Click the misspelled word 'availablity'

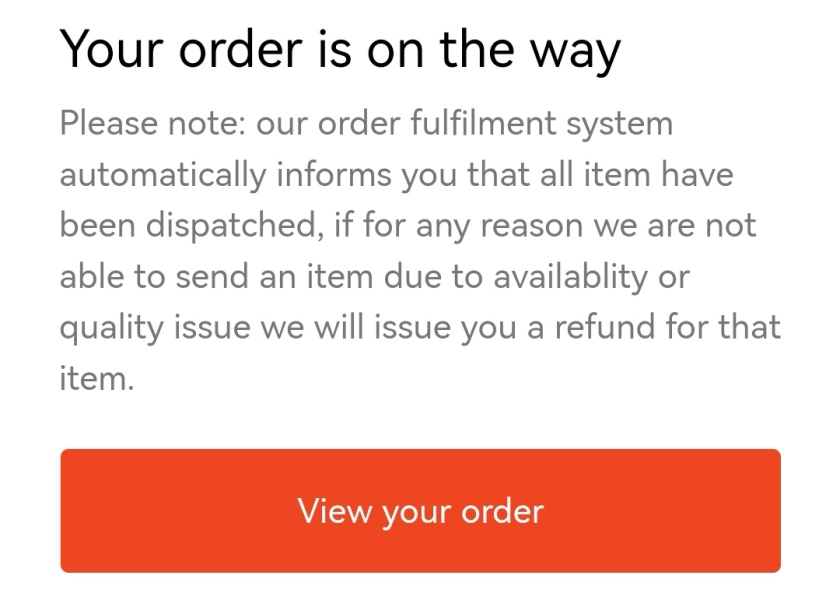coord(576,277)
